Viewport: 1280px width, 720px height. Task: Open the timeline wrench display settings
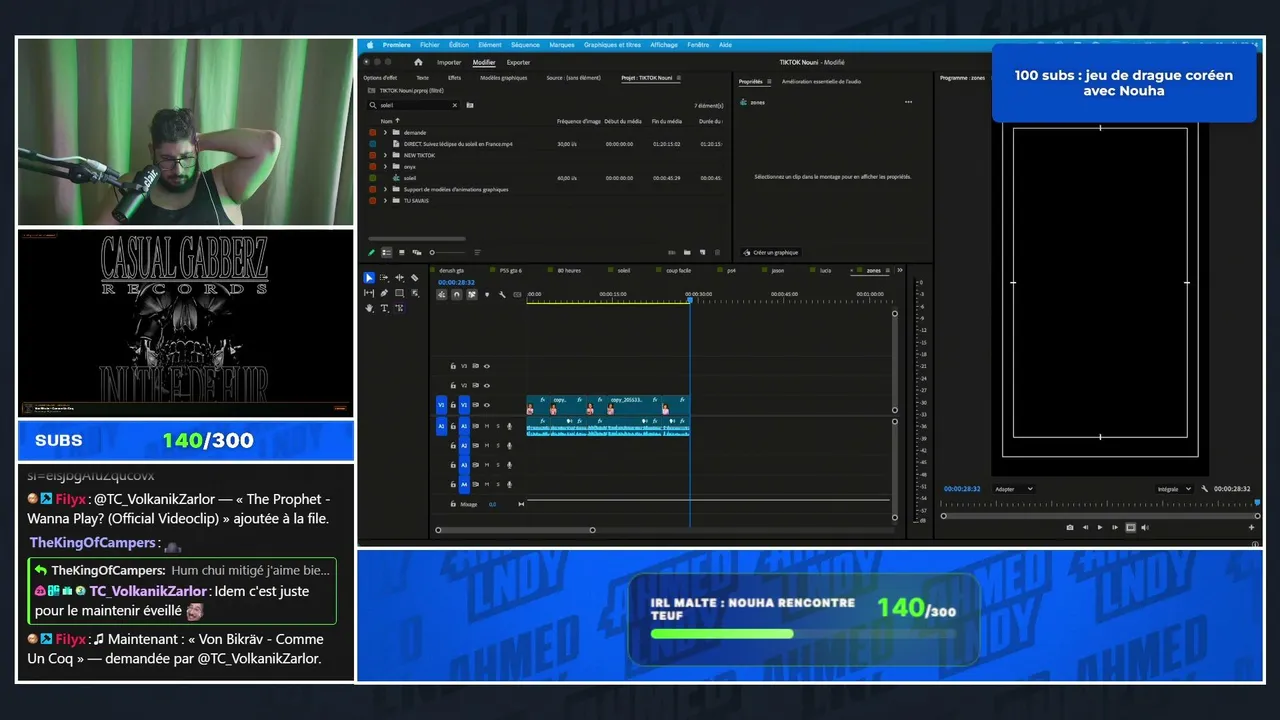[x=502, y=294]
